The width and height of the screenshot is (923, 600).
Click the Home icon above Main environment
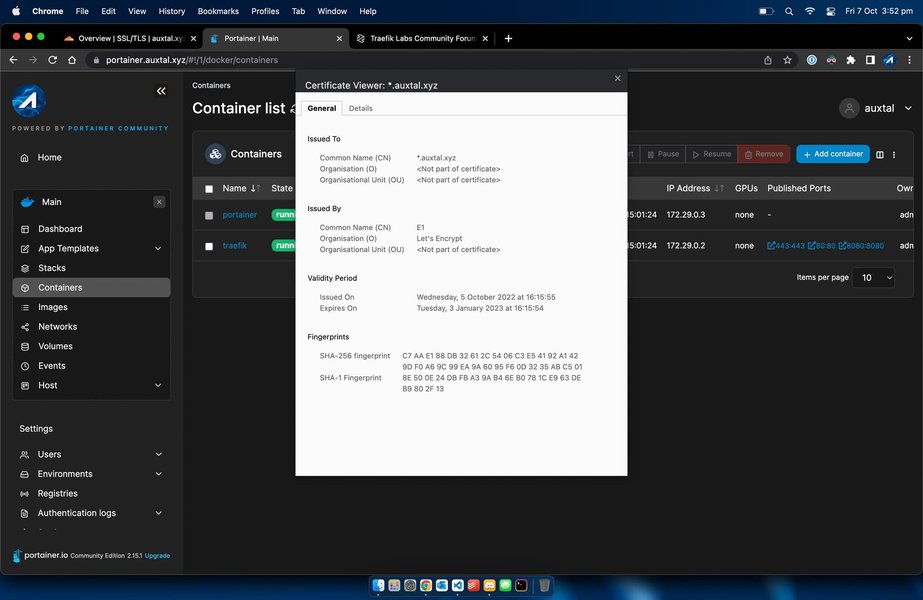click(x=48, y=157)
